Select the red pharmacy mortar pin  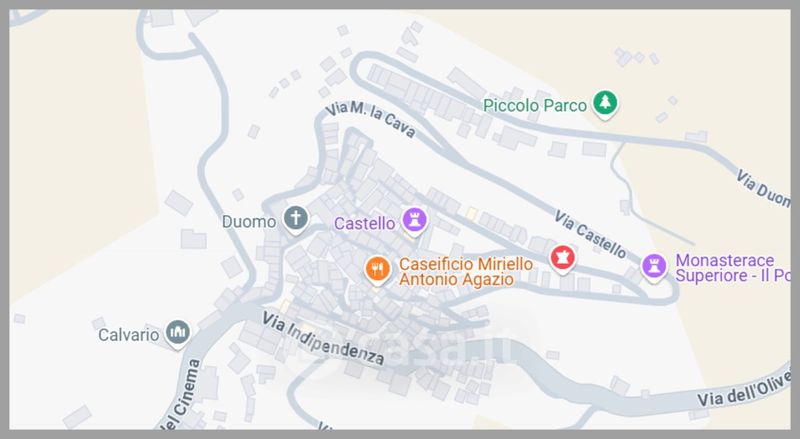click(x=562, y=259)
